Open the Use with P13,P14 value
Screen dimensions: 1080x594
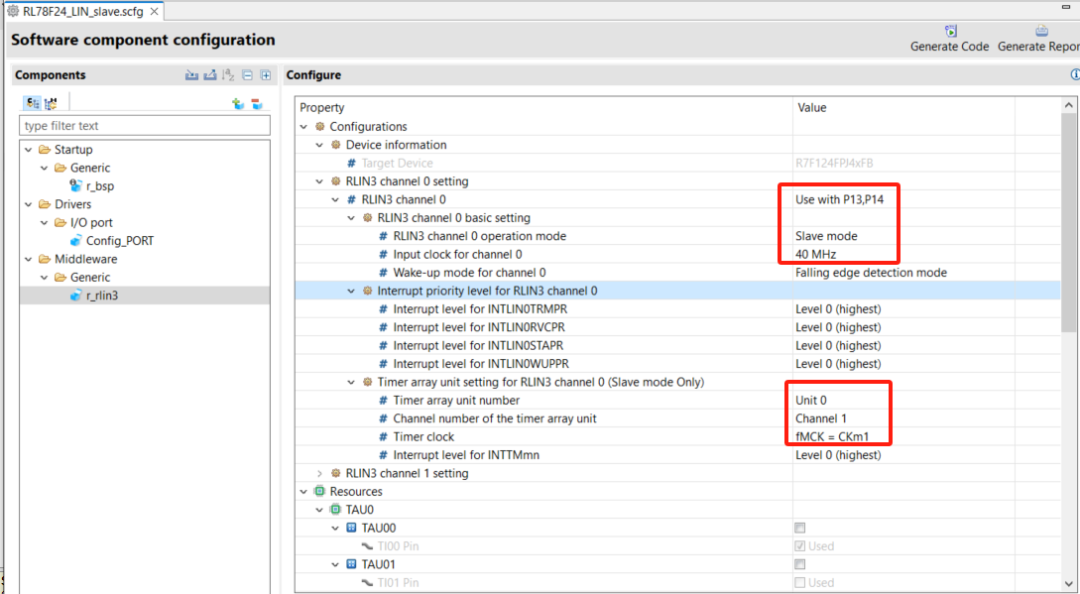pos(840,199)
